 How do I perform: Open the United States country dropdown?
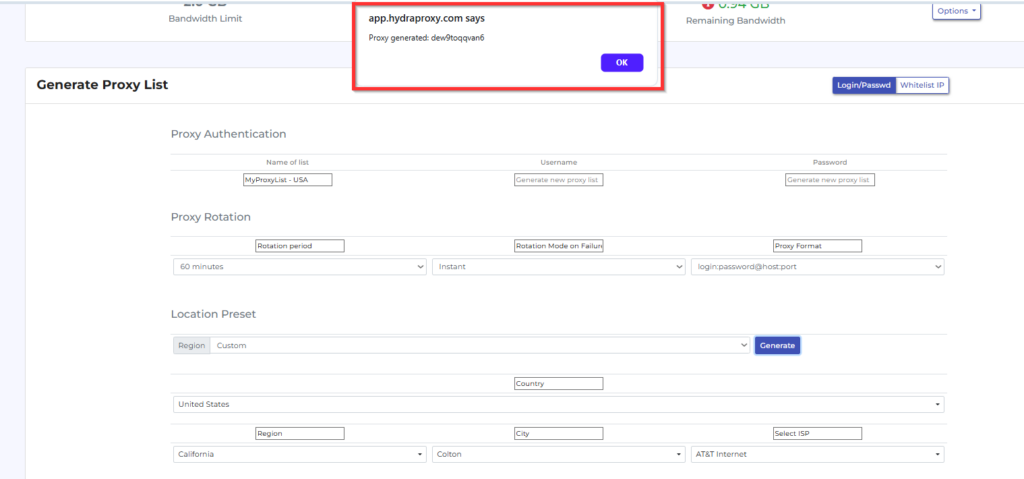click(558, 404)
